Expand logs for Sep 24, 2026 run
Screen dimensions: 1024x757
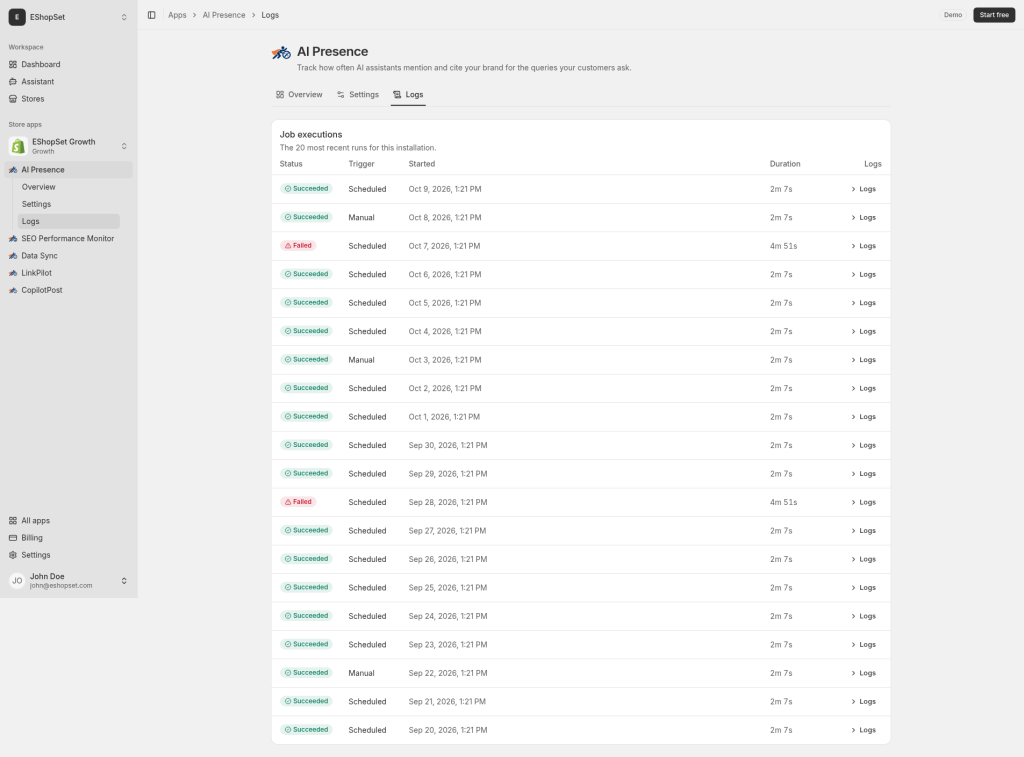[863, 616]
